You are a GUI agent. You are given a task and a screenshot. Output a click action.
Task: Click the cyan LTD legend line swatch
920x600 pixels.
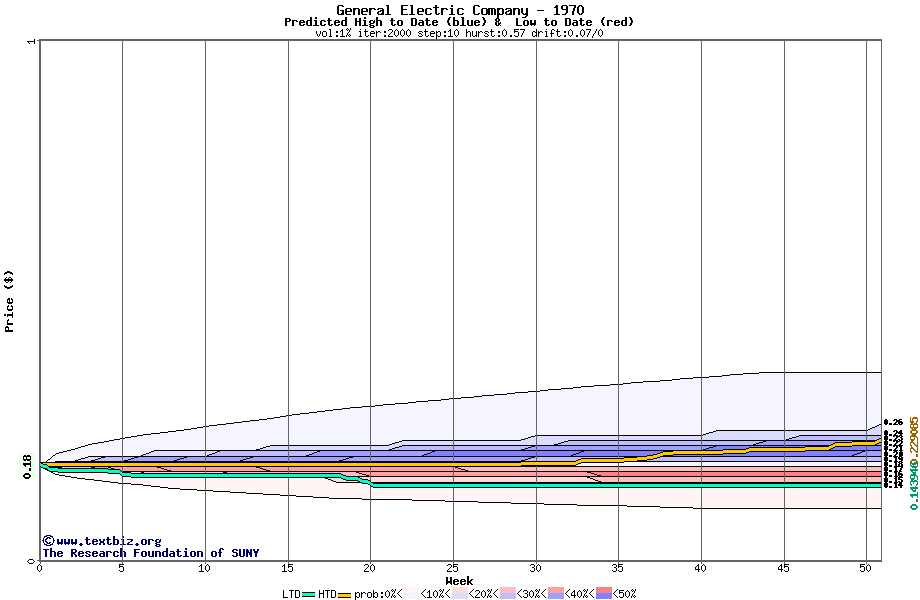pyautogui.click(x=308, y=595)
